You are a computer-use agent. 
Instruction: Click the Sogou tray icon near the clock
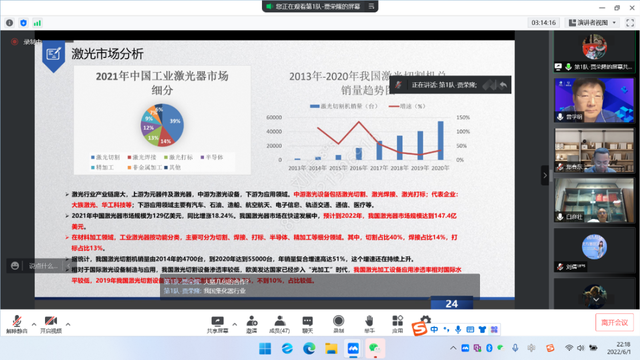coord(550,348)
